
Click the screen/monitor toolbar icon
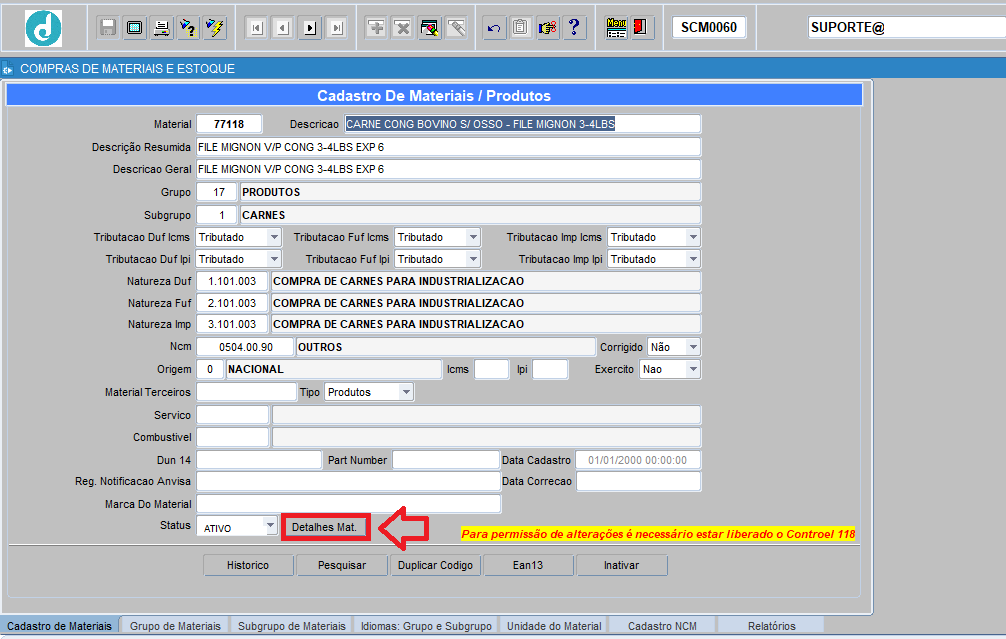pos(135,28)
